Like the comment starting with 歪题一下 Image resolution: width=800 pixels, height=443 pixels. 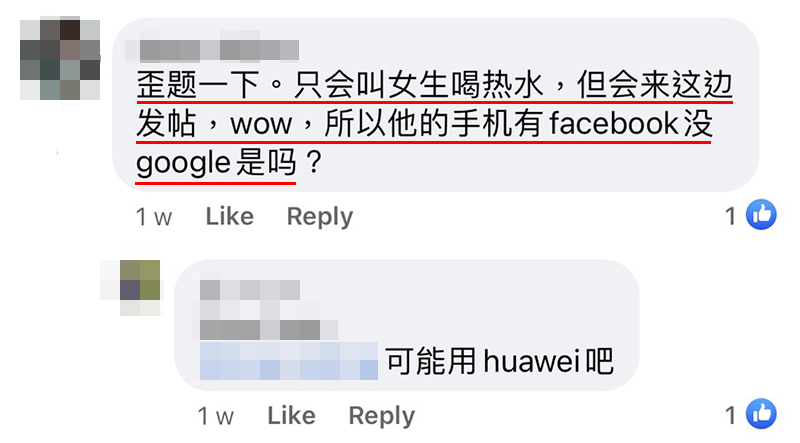pyautogui.click(x=230, y=216)
